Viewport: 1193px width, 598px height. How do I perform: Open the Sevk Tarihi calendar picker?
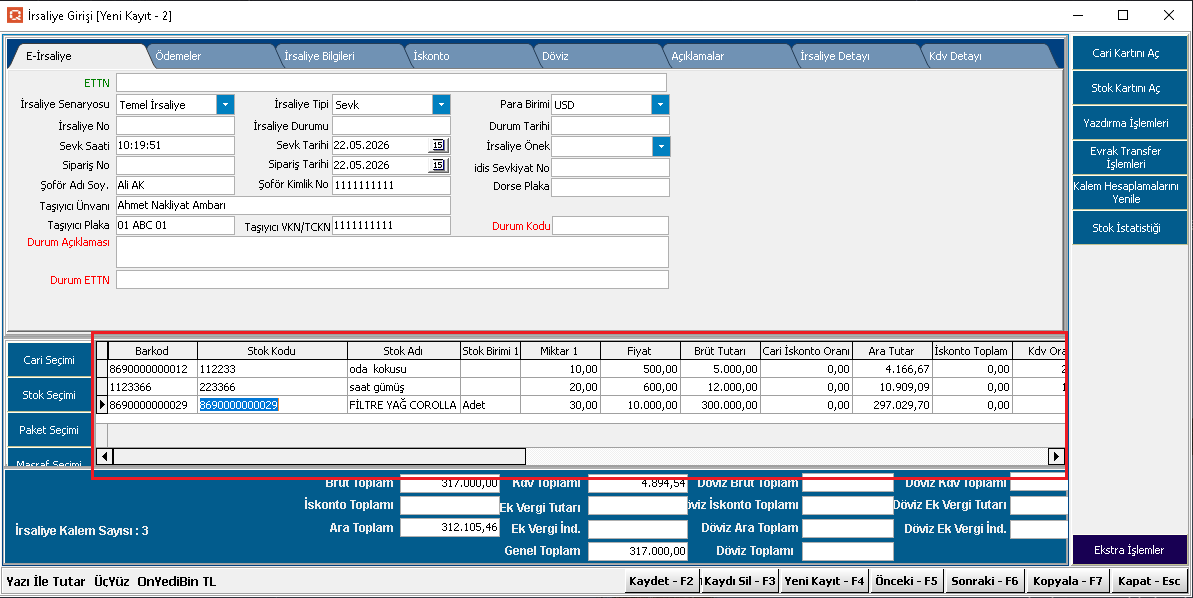click(439, 145)
